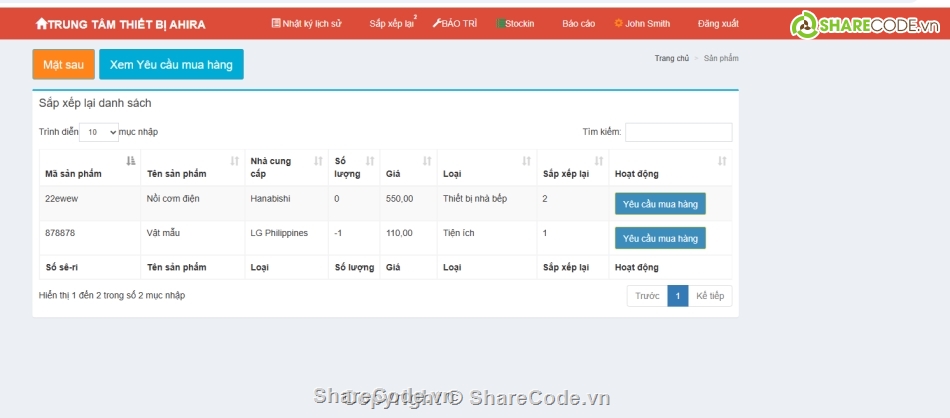The width and height of the screenshot is (950, 418).
Task: Sort by the Nhà cung cấp column arrows
Action: coord(318,161)
